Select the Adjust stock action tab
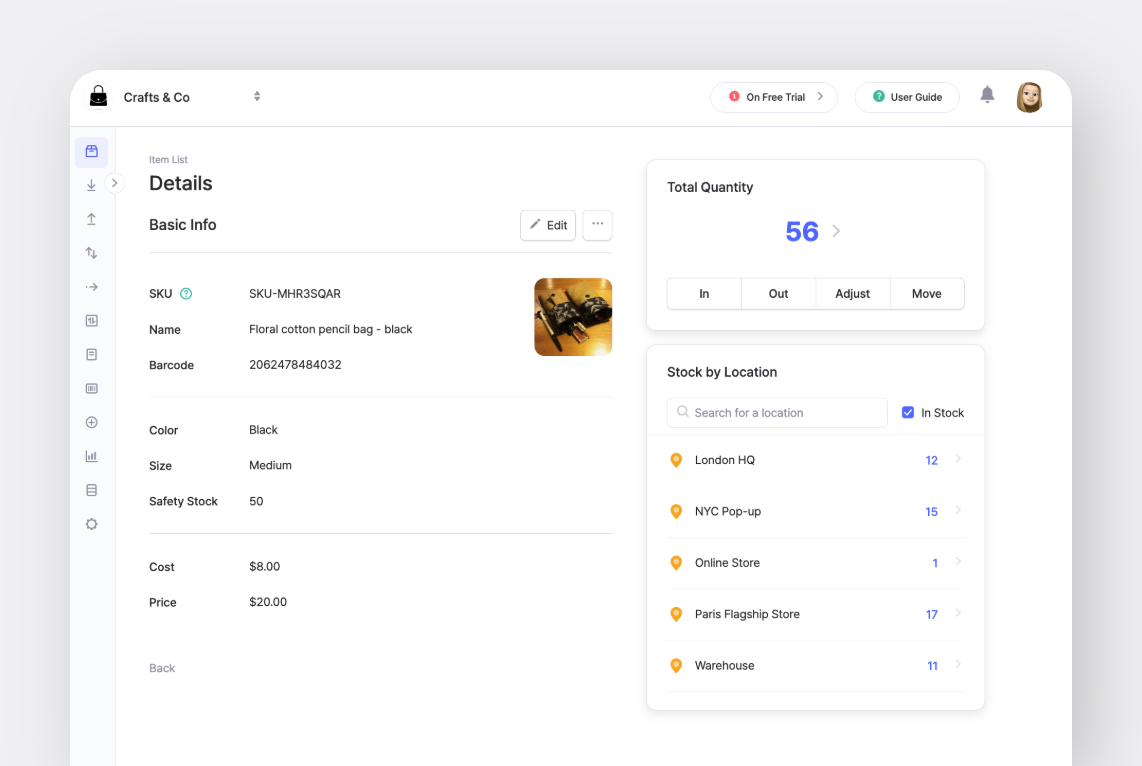Viewport: 1142px width, 766px height. tap(853, 293)
